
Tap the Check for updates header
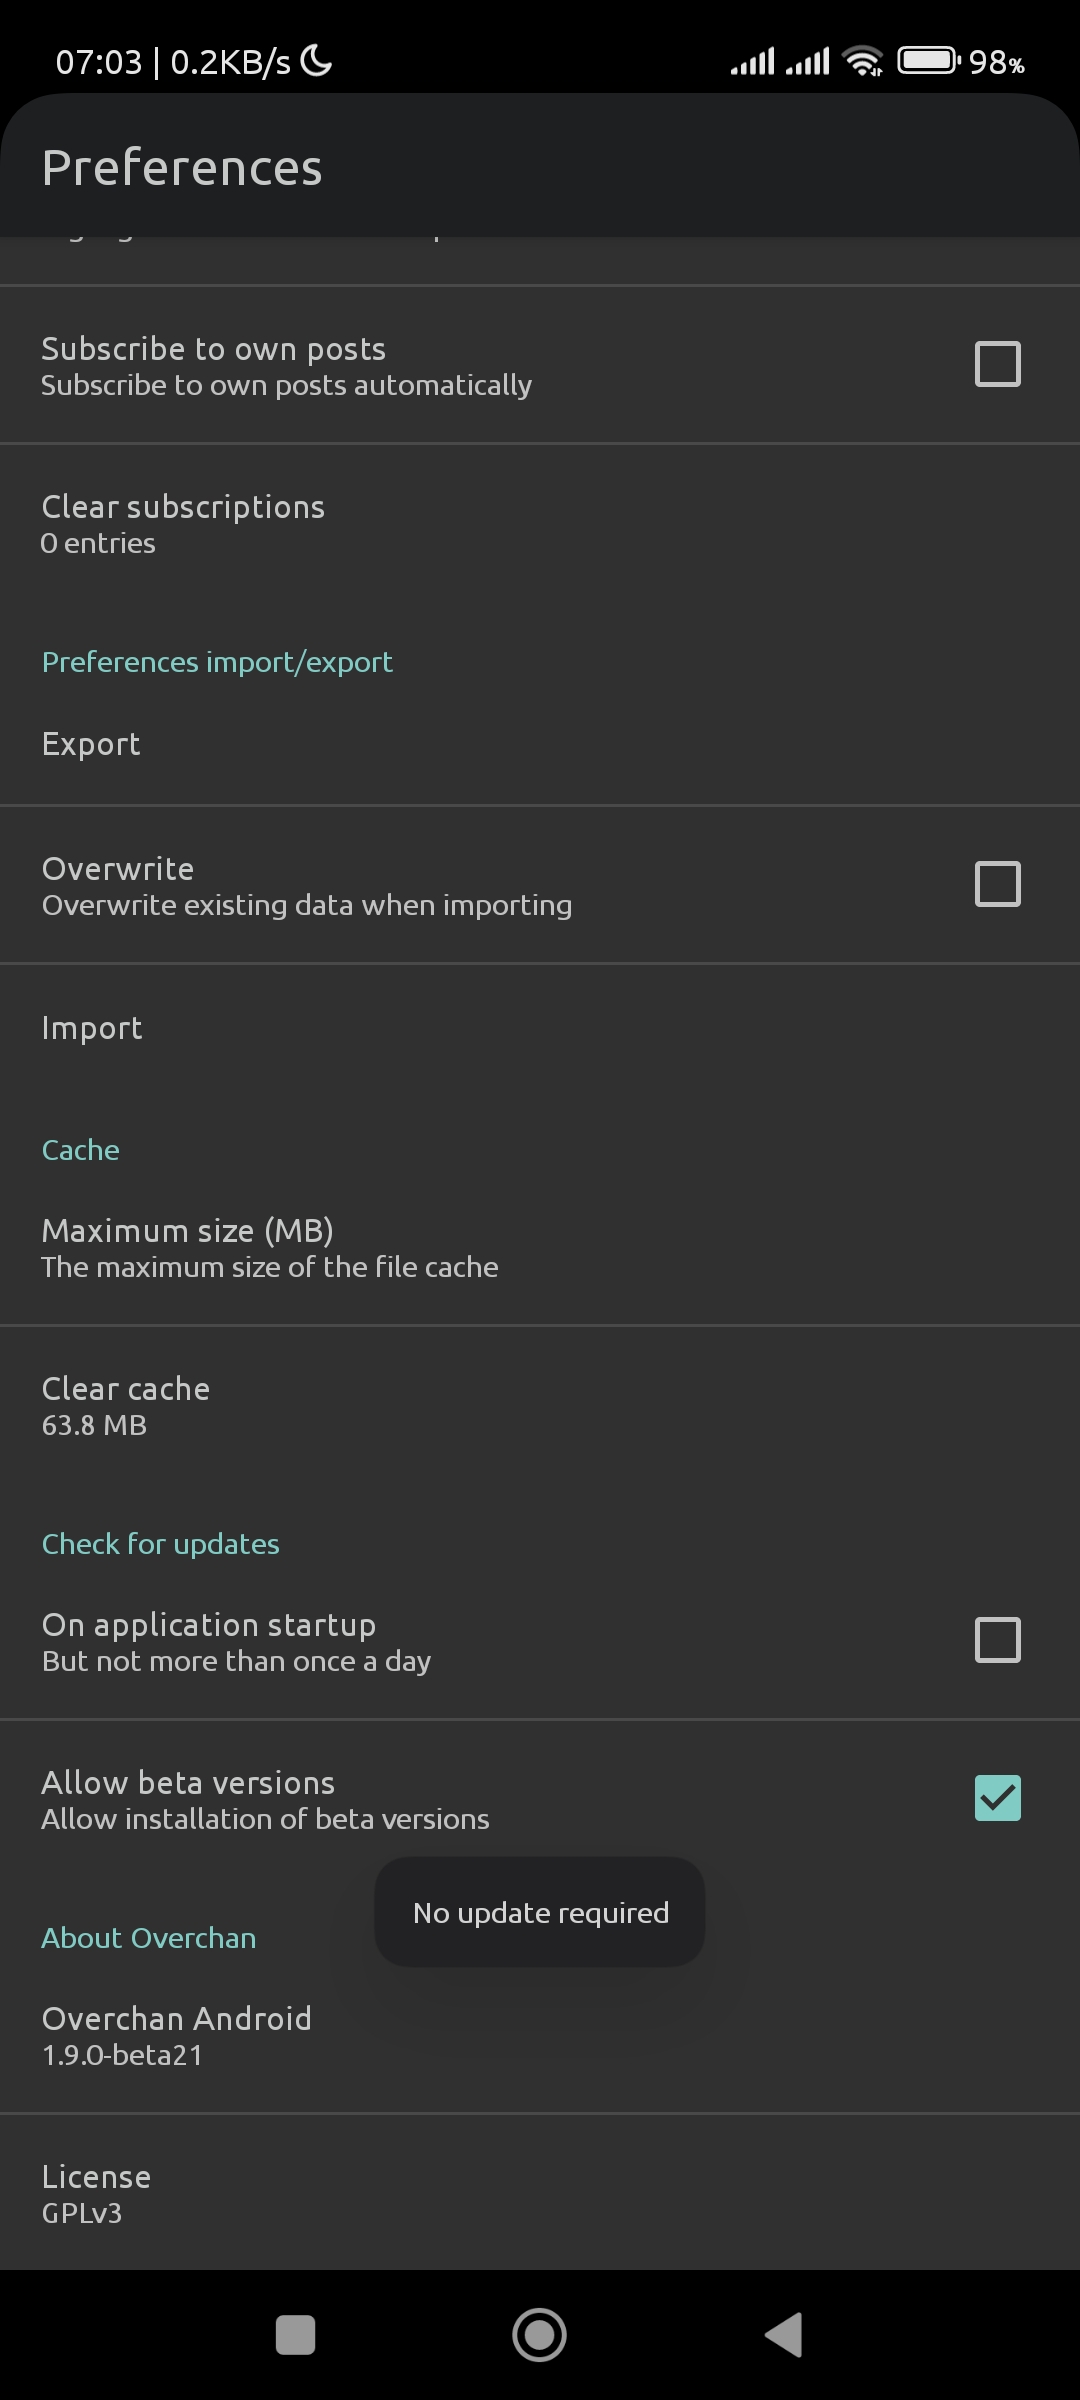(x=161, y=1544)
